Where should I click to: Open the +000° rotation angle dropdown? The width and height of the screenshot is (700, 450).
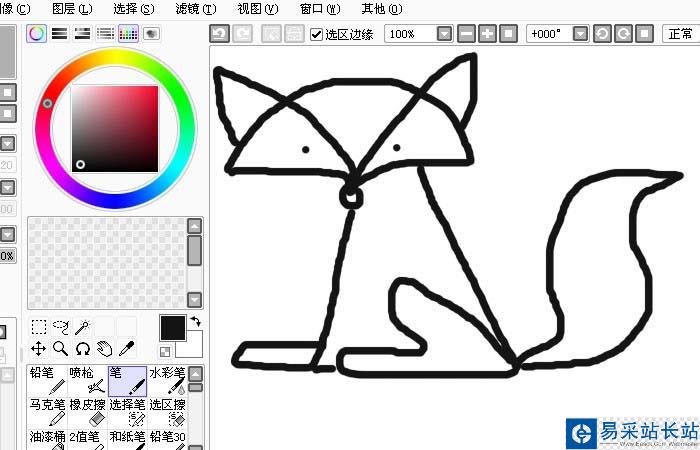pos(579,34)
